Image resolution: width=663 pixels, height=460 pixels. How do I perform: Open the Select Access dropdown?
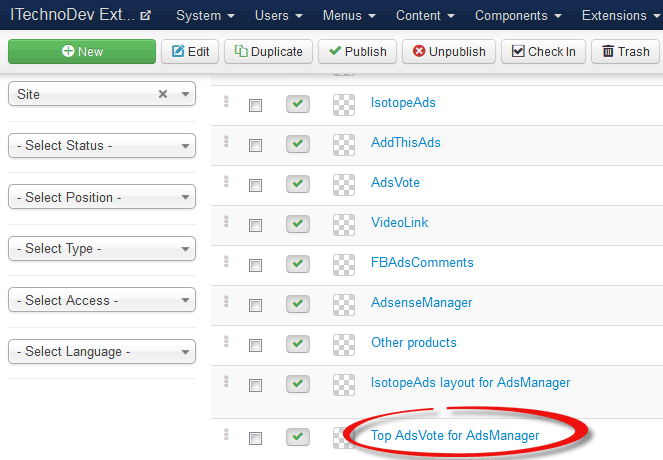pos(102,300)
